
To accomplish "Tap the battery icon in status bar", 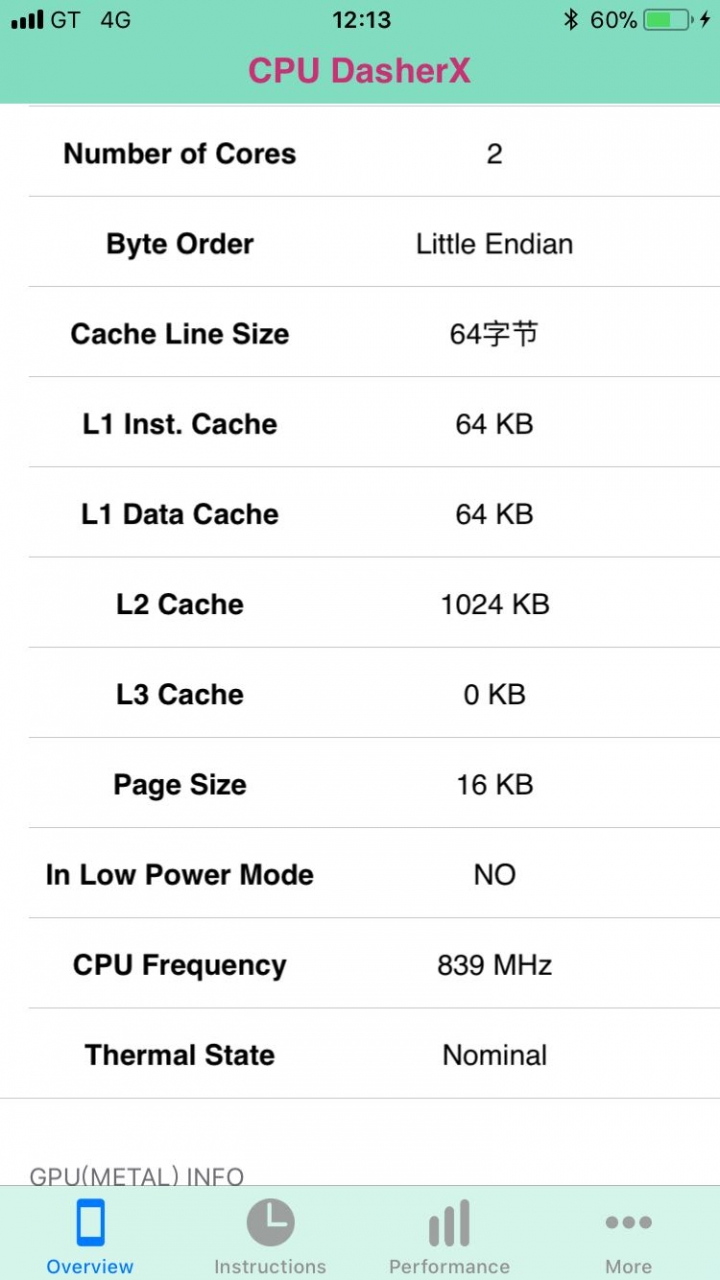I will click(666, 19).
